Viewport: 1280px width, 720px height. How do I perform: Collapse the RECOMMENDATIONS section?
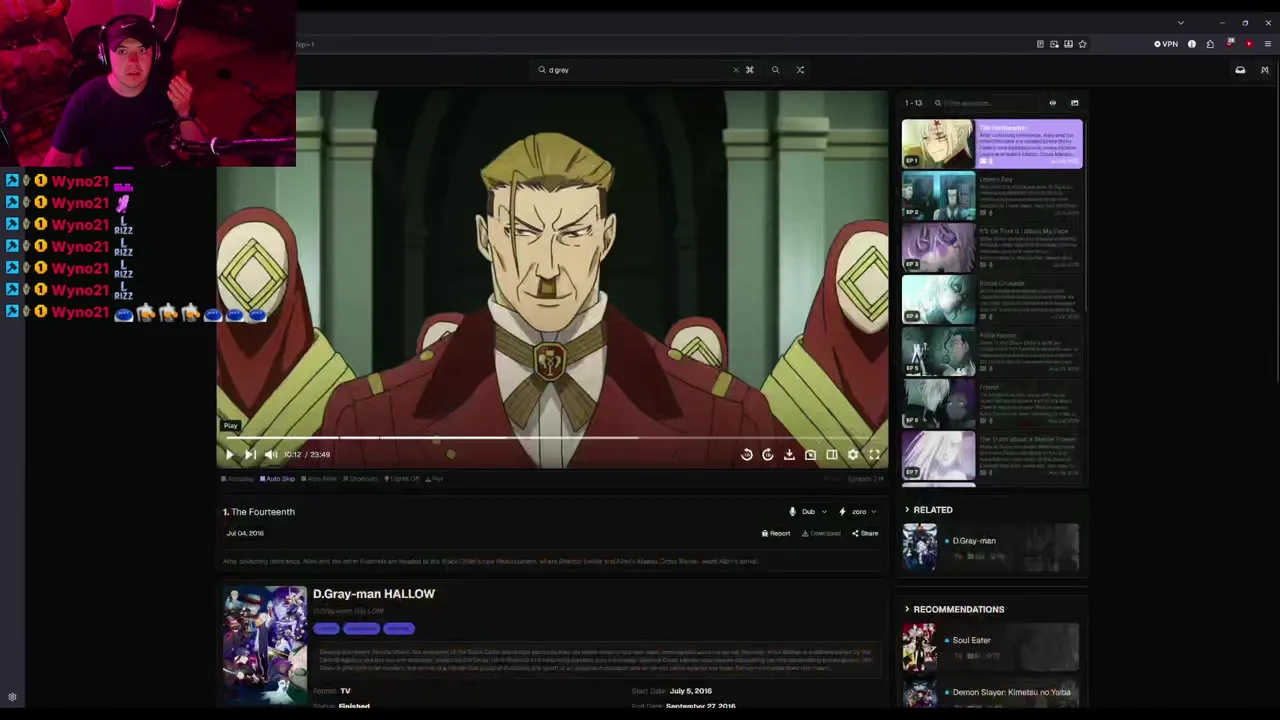954,609
